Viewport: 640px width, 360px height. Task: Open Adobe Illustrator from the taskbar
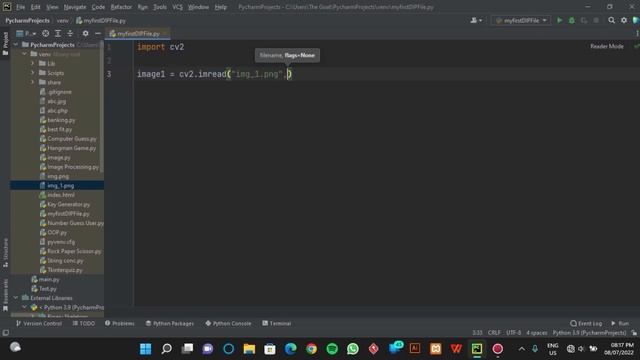click(415, 349)
